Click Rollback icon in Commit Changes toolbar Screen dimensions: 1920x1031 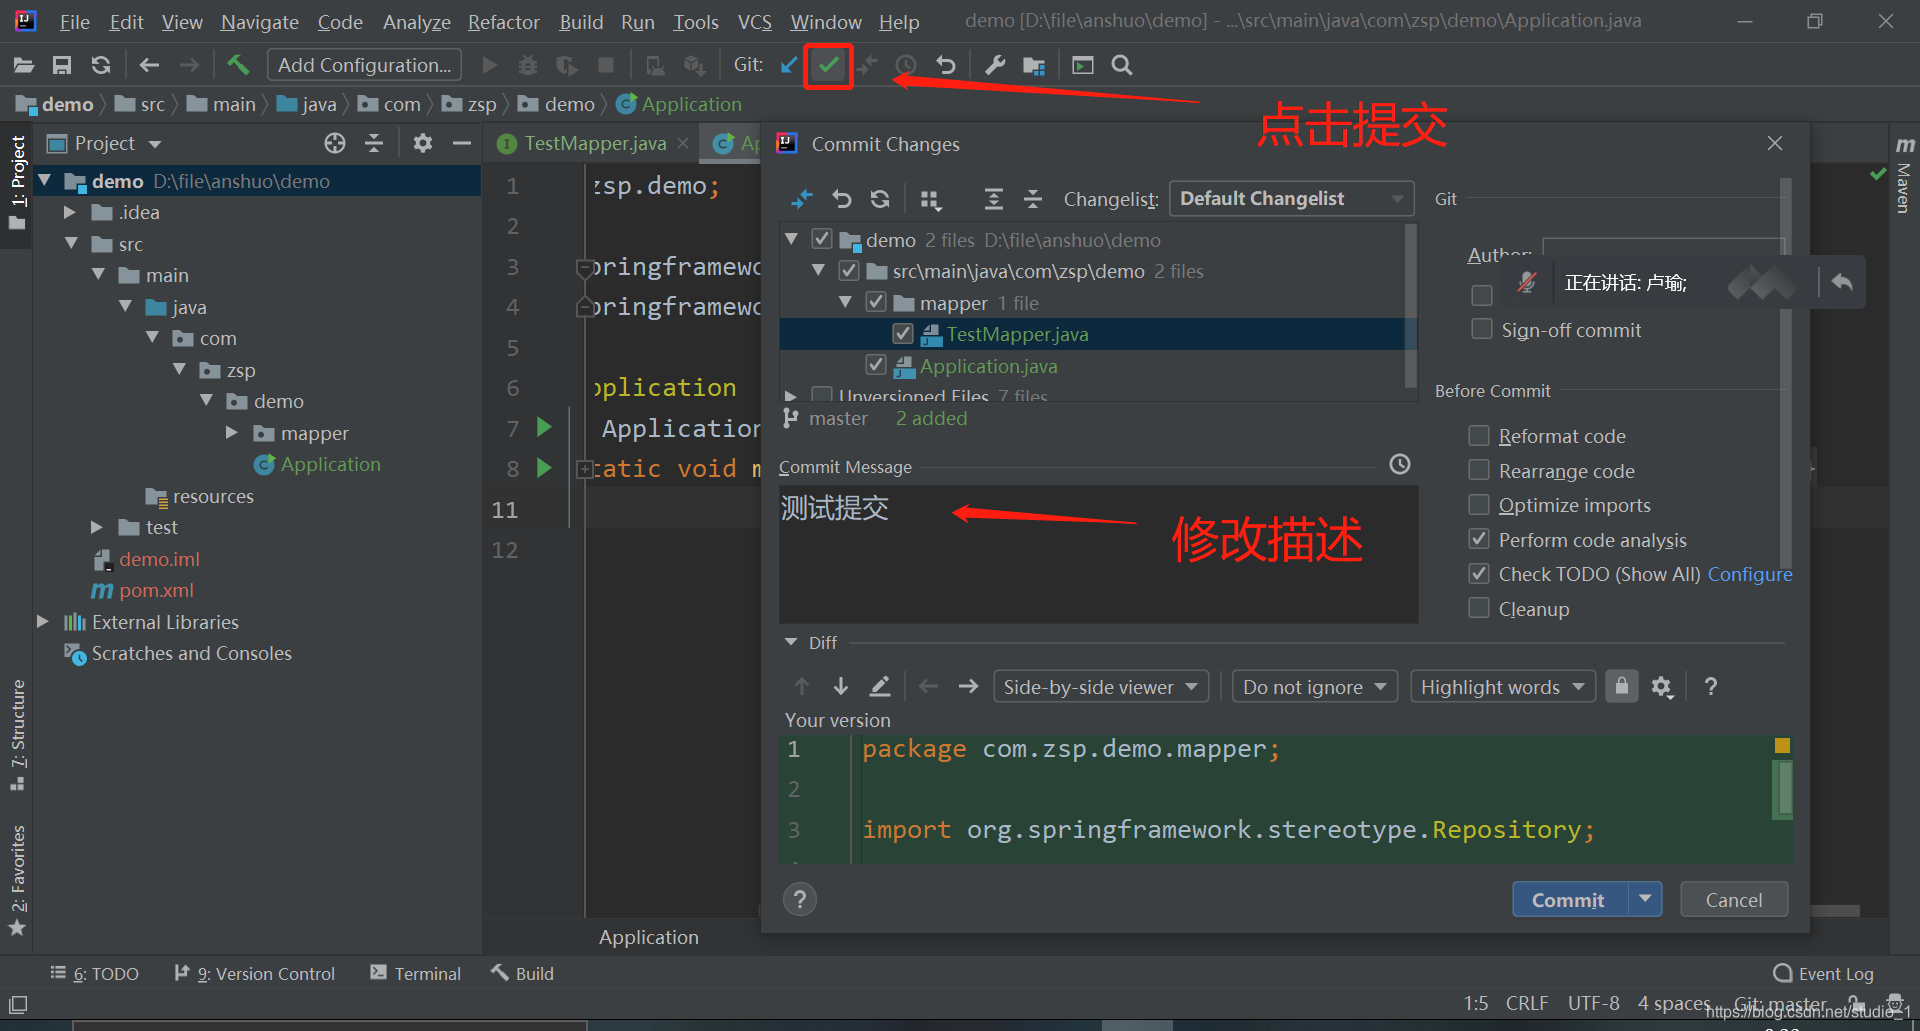(842, 199)
